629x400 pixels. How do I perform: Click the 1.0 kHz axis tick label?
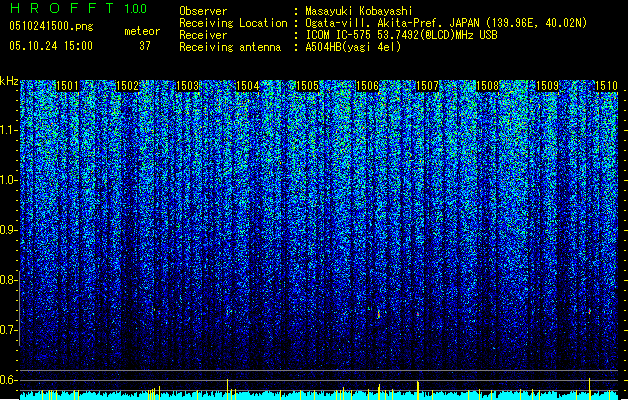pyautogui.click(x=9, y=180)
